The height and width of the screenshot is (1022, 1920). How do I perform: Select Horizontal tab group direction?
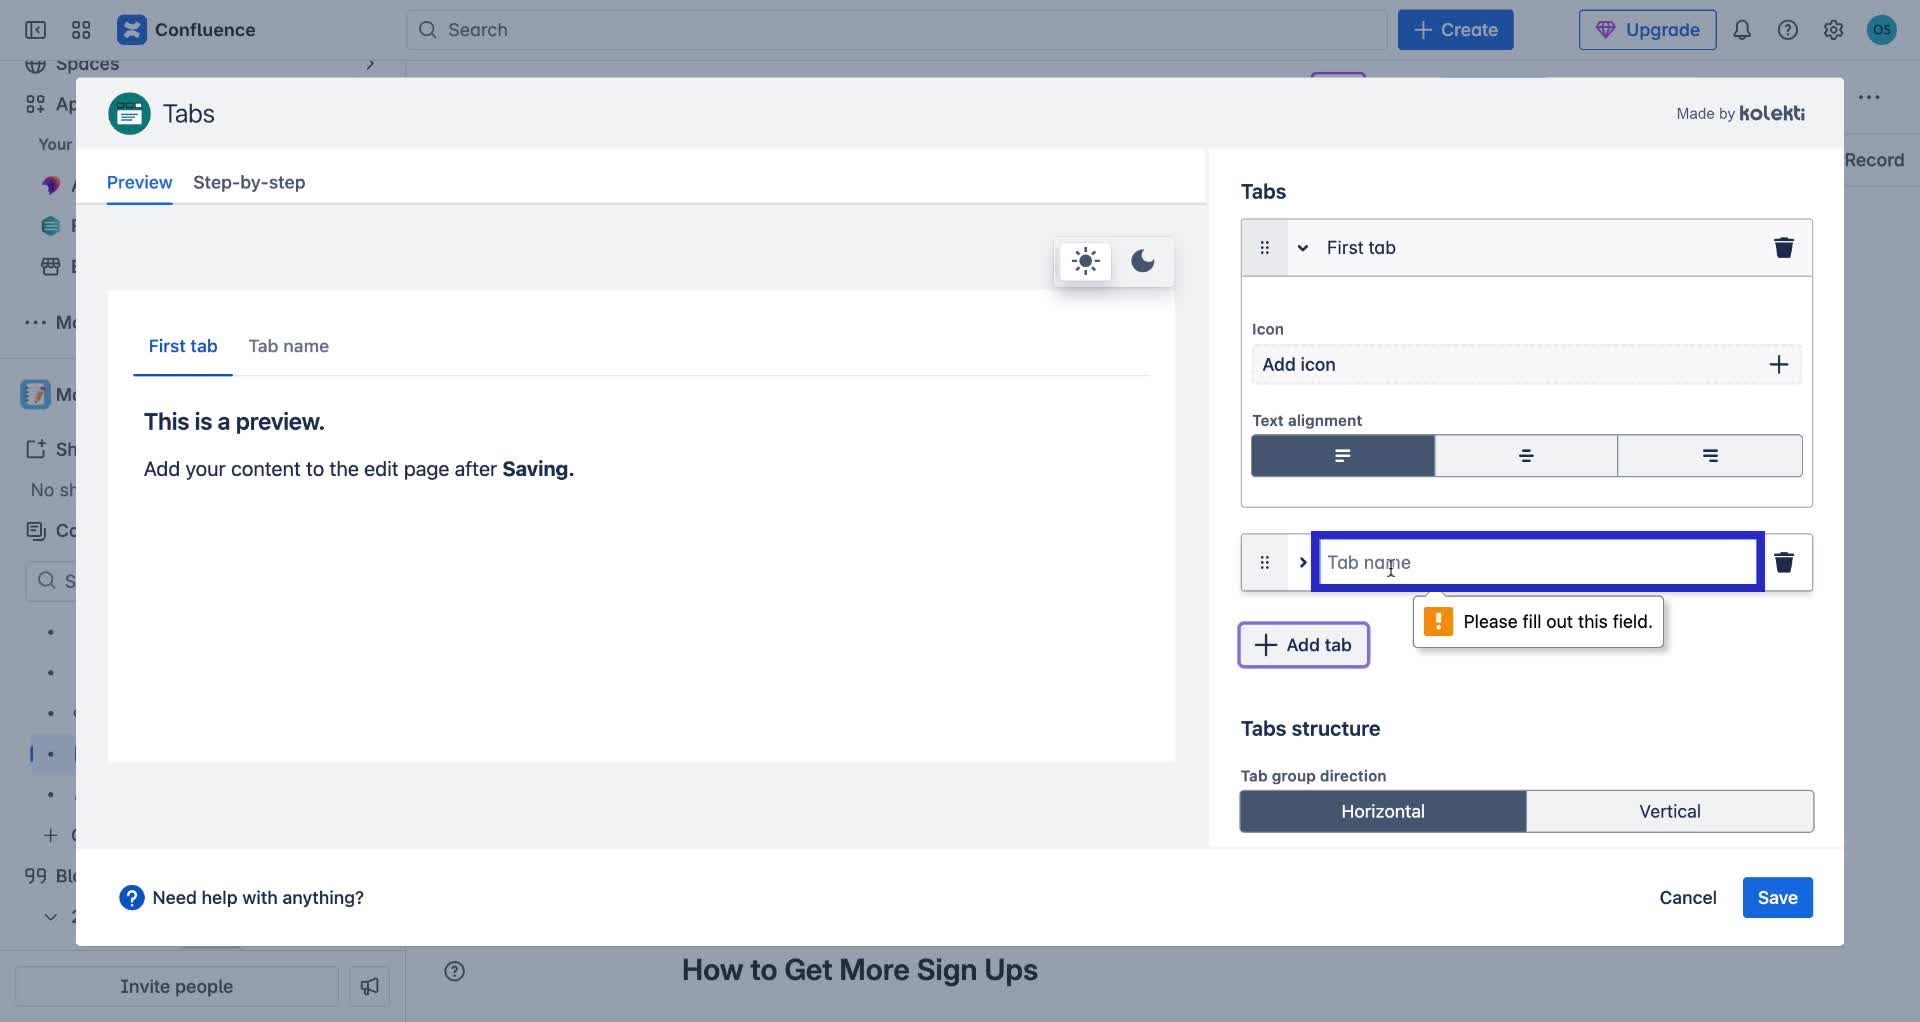pos(1383,811)
